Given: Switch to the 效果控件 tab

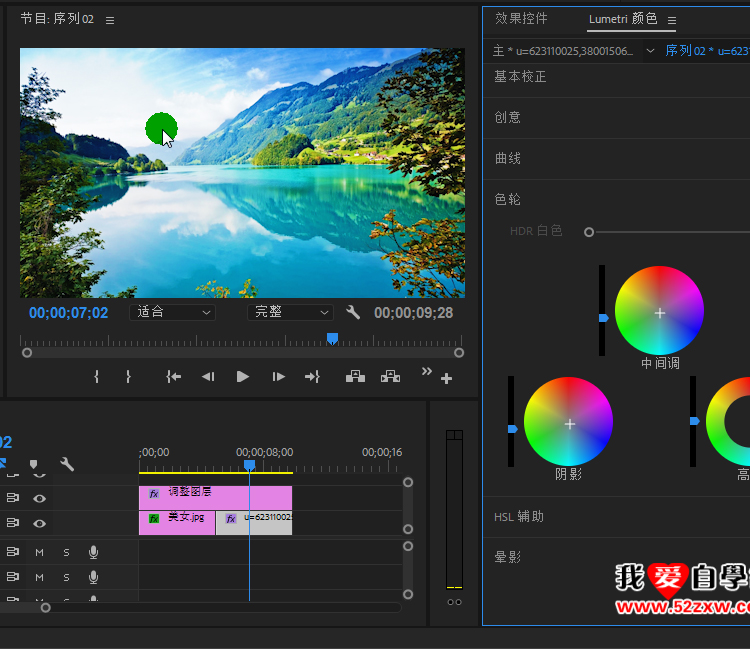Looking at the screenshot, I should click(x=521, y=19).
